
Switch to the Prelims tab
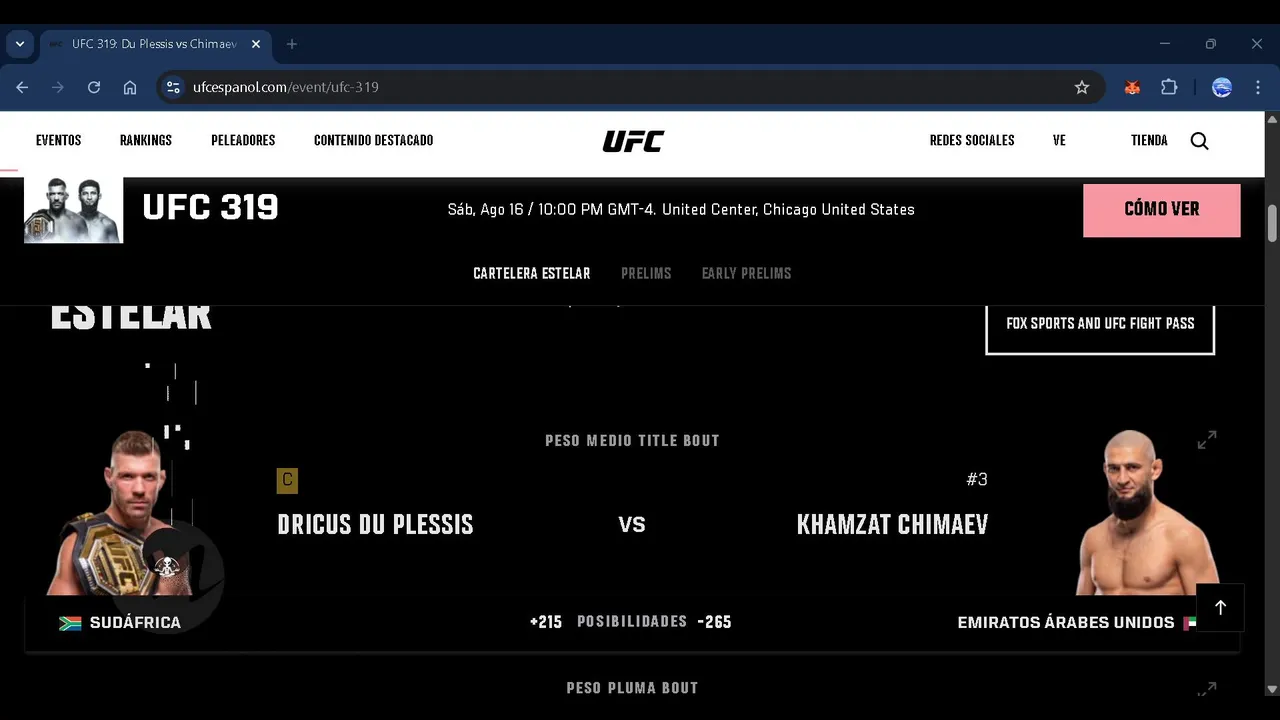point(646,273)
